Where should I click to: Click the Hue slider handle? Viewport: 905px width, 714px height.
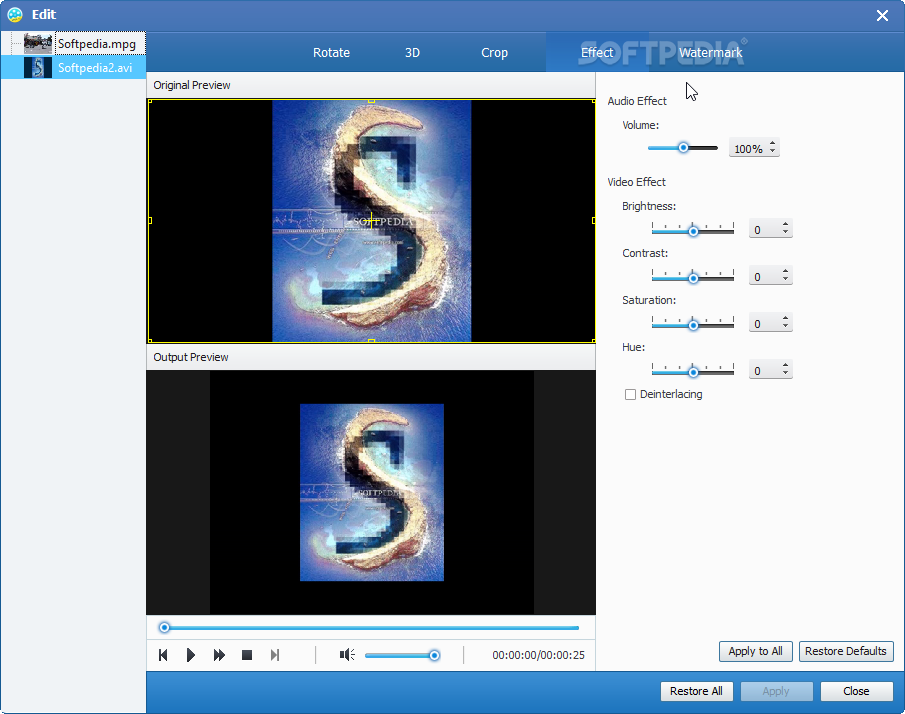click(x=693, y=372)
